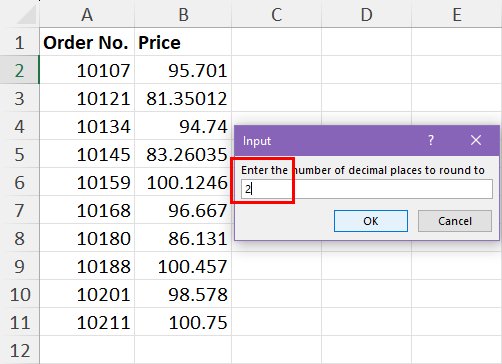Select row 10 header
The width and height of the screenshot is (502, 364).
(19, 294)
